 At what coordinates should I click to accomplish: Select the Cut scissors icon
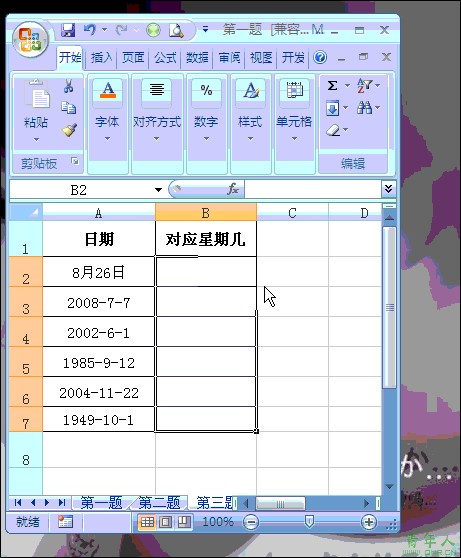pos(68,86)
